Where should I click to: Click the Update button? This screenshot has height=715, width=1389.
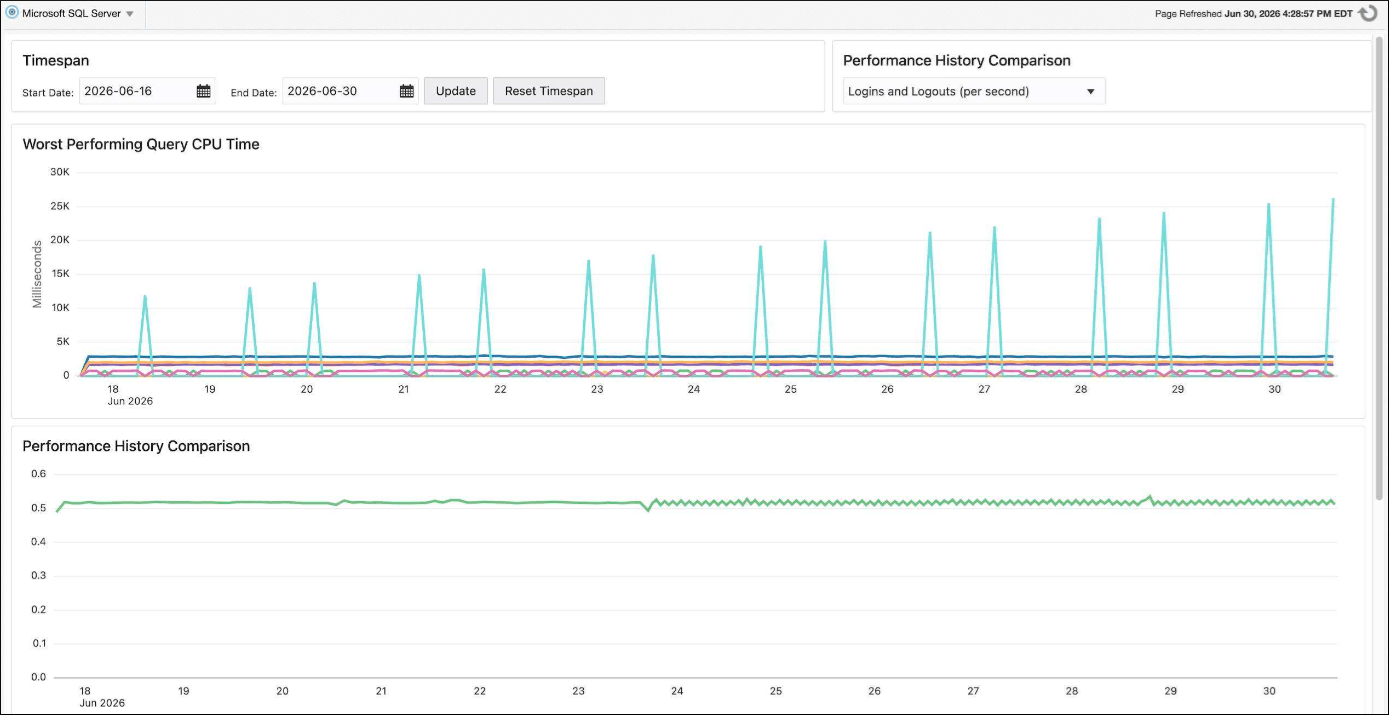coord(456,91)
